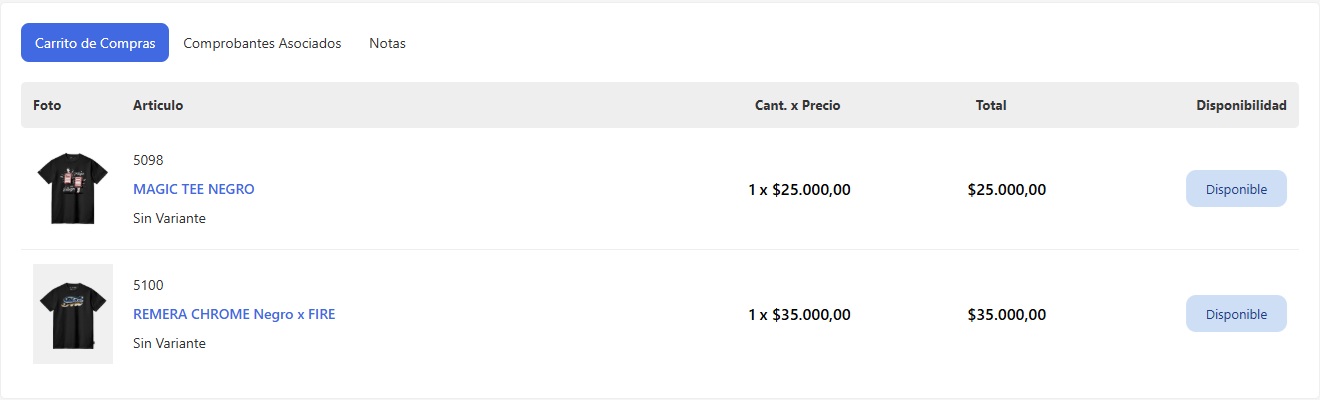Viewport: 1320px width, 400px height.
Task: Click the Disponibilidad column header
Action: pyautogui.click(x=1241, y=105)
